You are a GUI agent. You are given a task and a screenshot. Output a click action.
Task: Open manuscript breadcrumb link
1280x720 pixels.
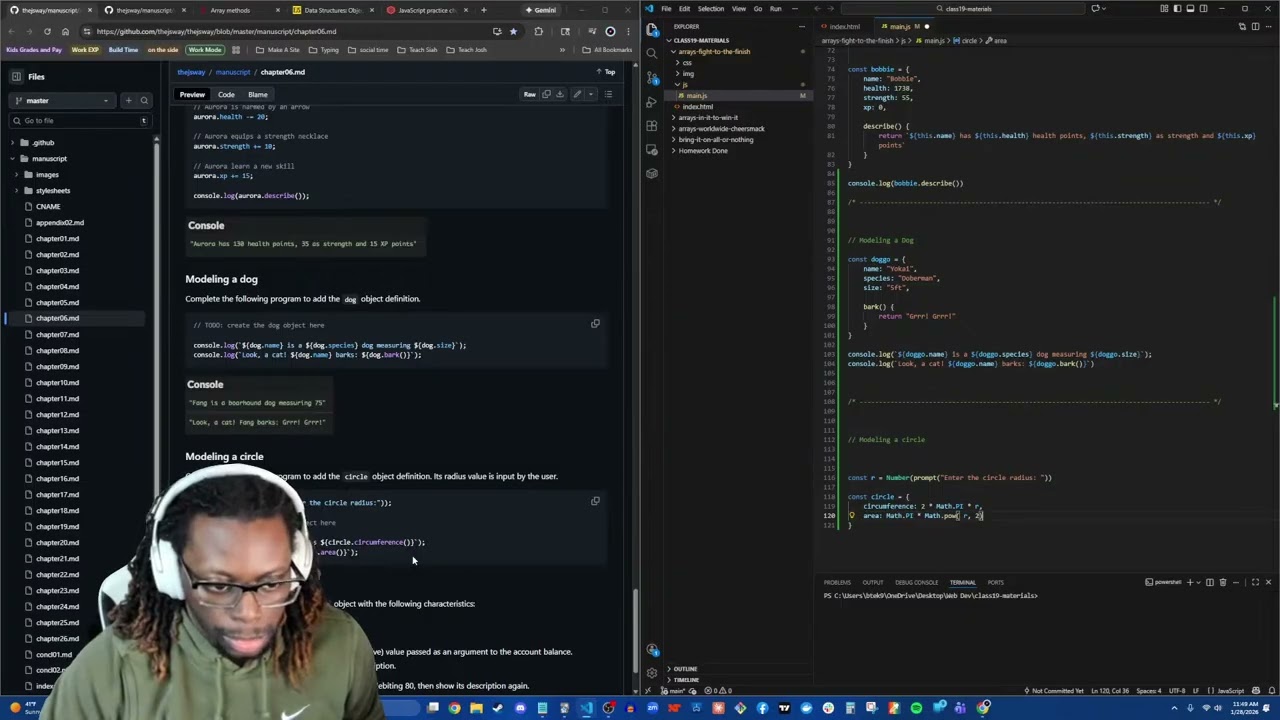tap(233, 72)
